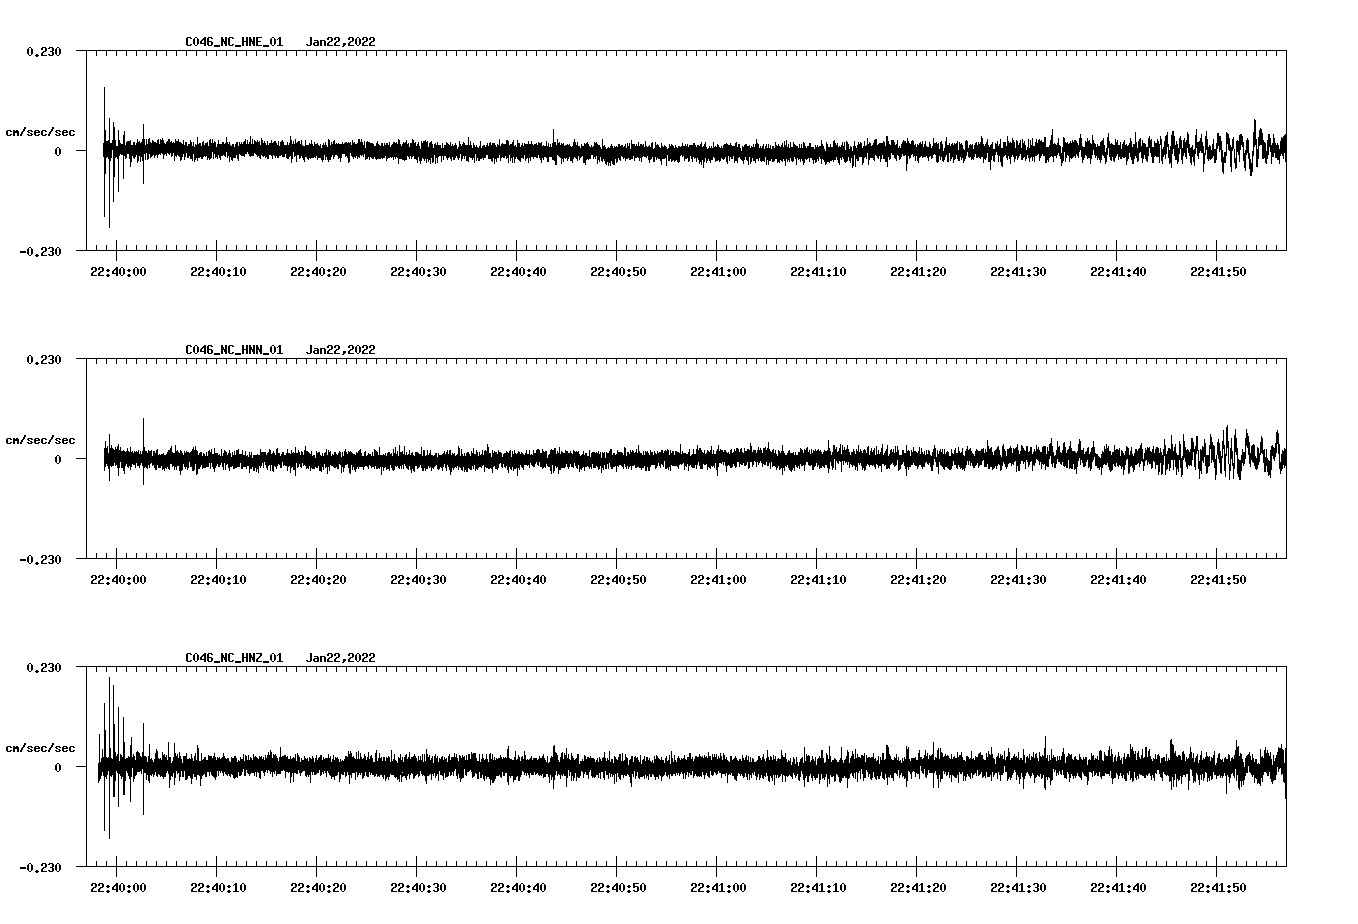Choose 22:40:20 time label under HNZ plot
This screenshot has height=924, width=1358.
(318, 888)
